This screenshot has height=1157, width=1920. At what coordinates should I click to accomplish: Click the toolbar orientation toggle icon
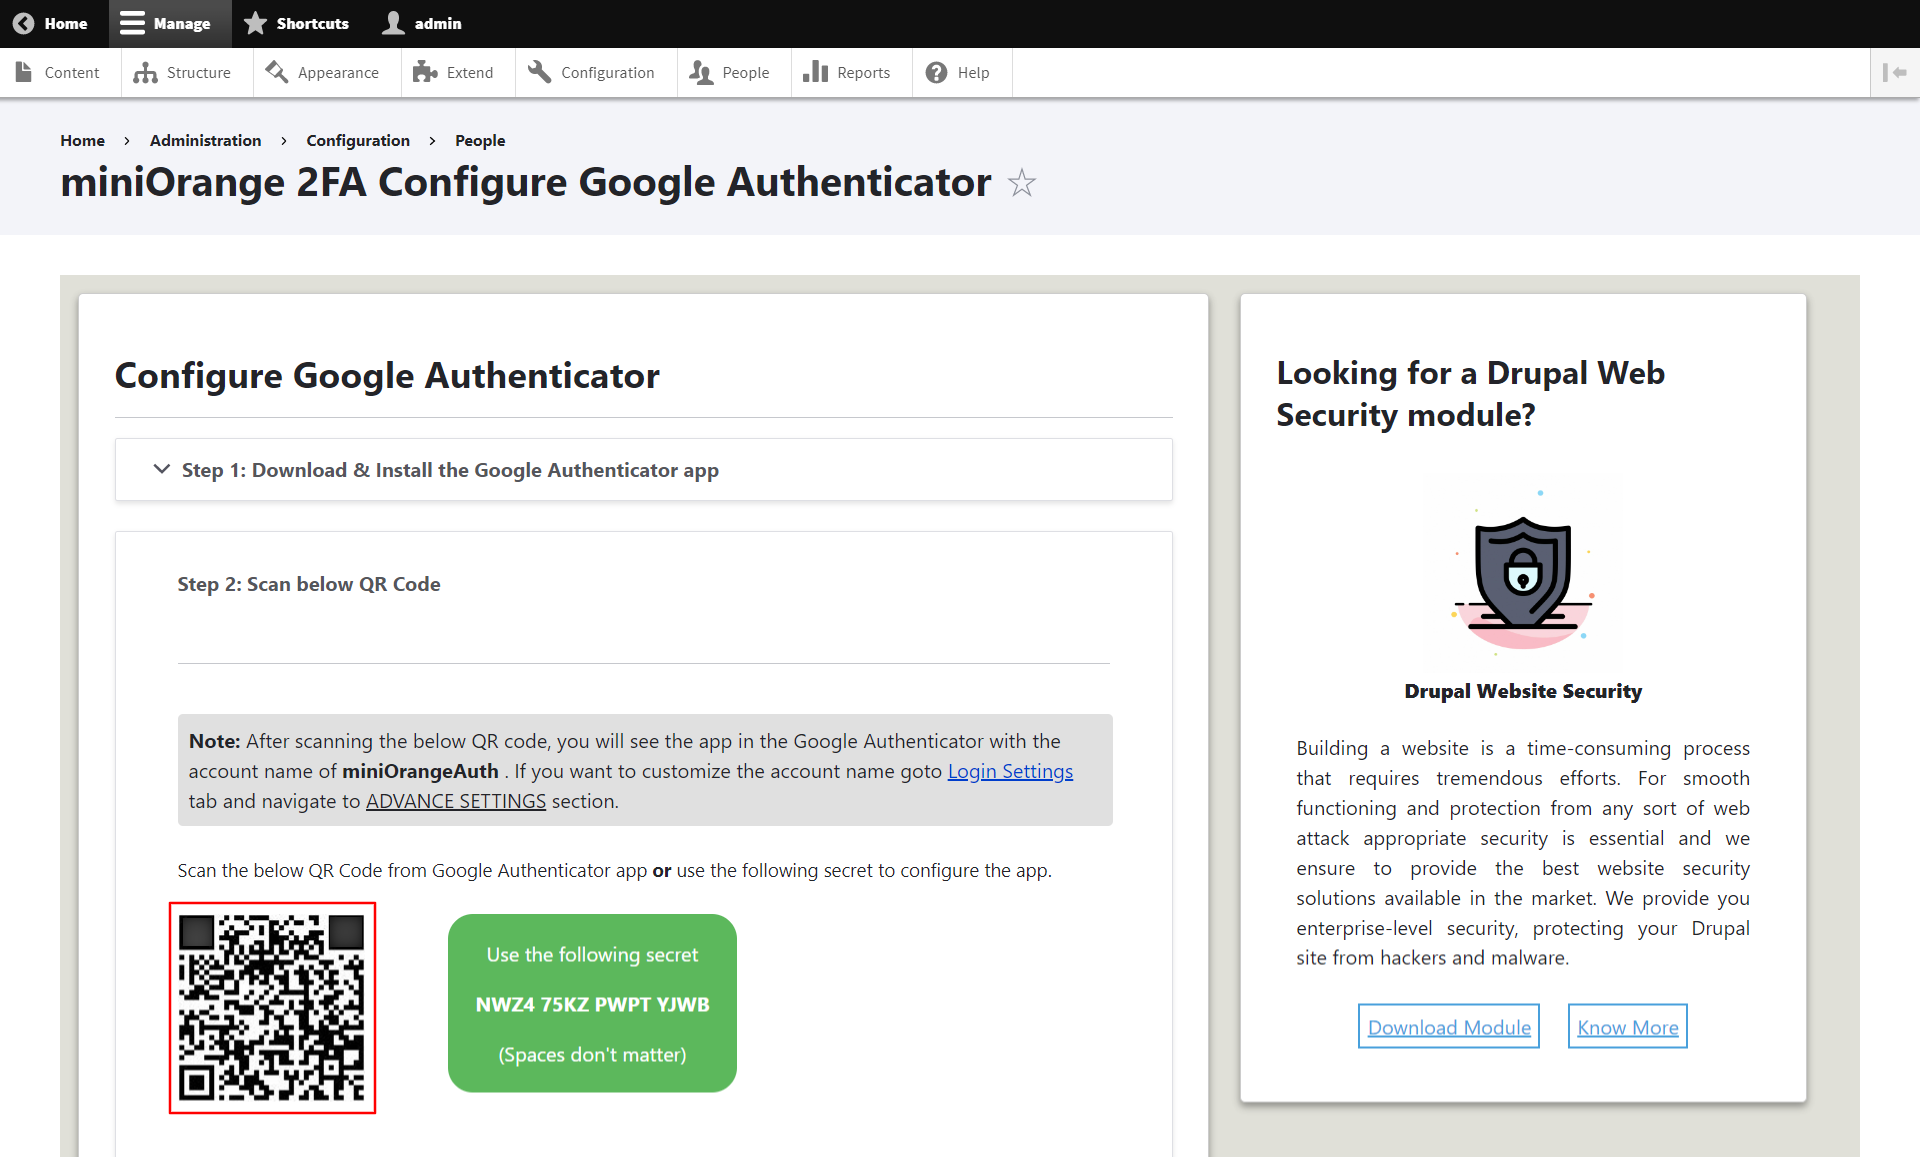[1894, 72]
